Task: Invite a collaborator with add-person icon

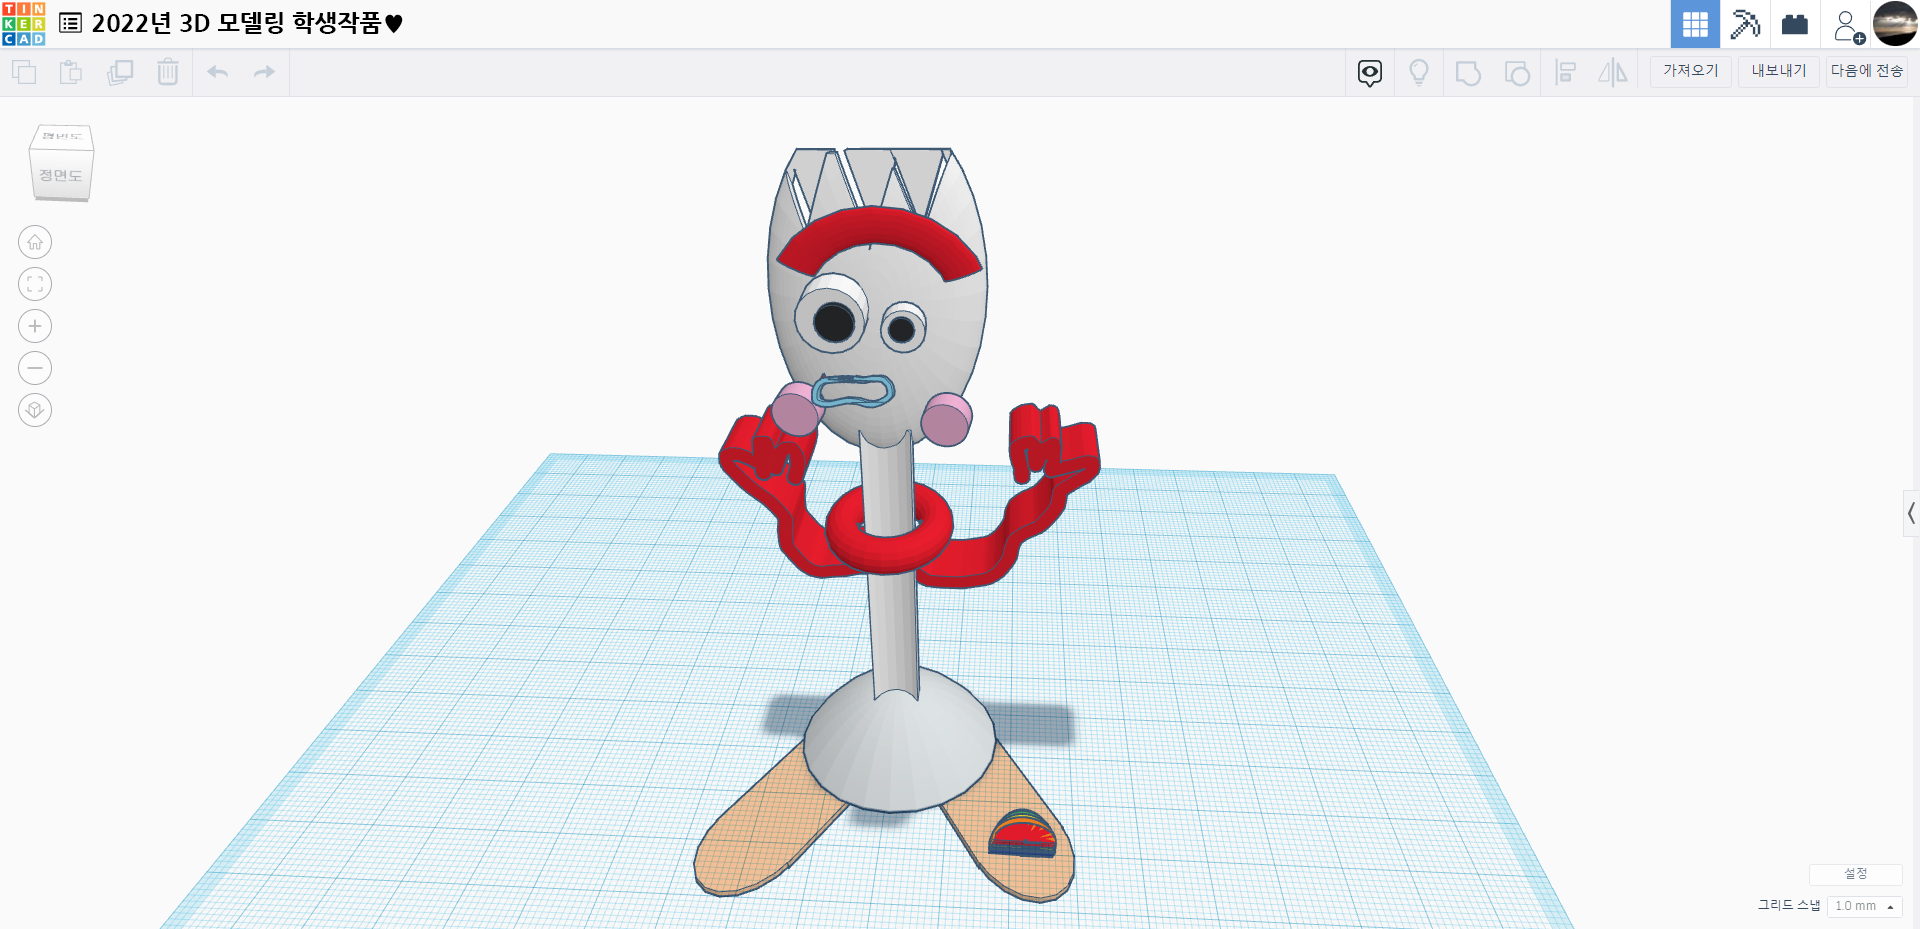Action: pos(1848,25)
